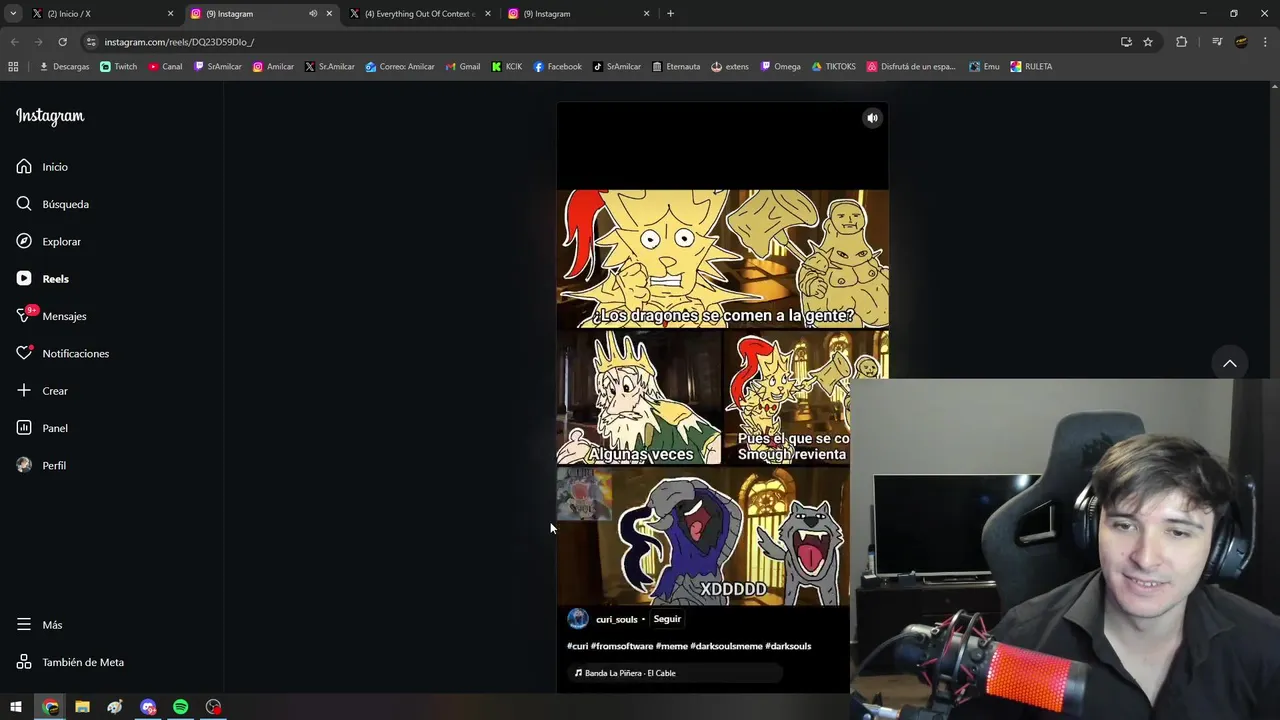1280x720 pixels.
Task: Click the browser back arrow
Action: click(14, 42)
